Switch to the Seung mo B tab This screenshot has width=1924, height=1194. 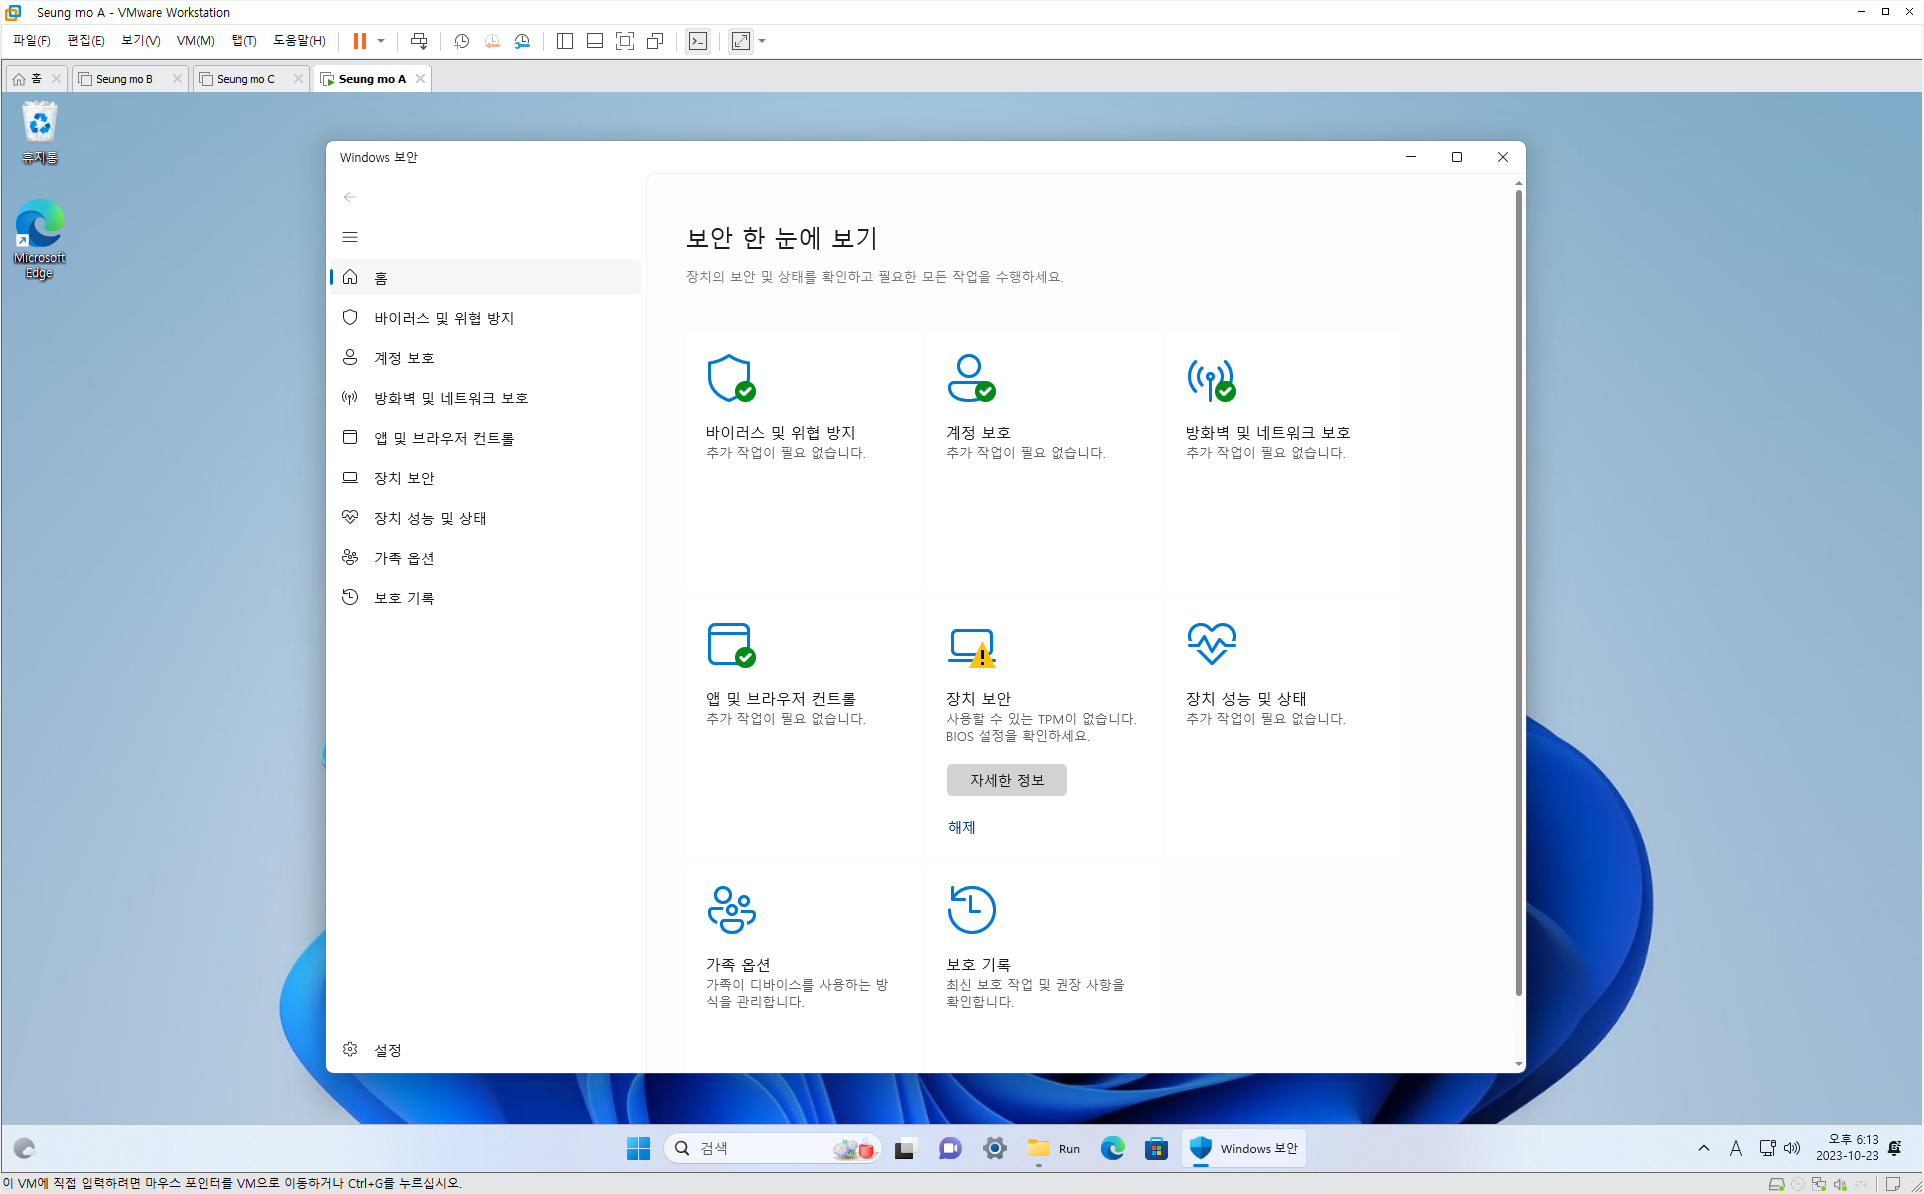pos(125,79)
